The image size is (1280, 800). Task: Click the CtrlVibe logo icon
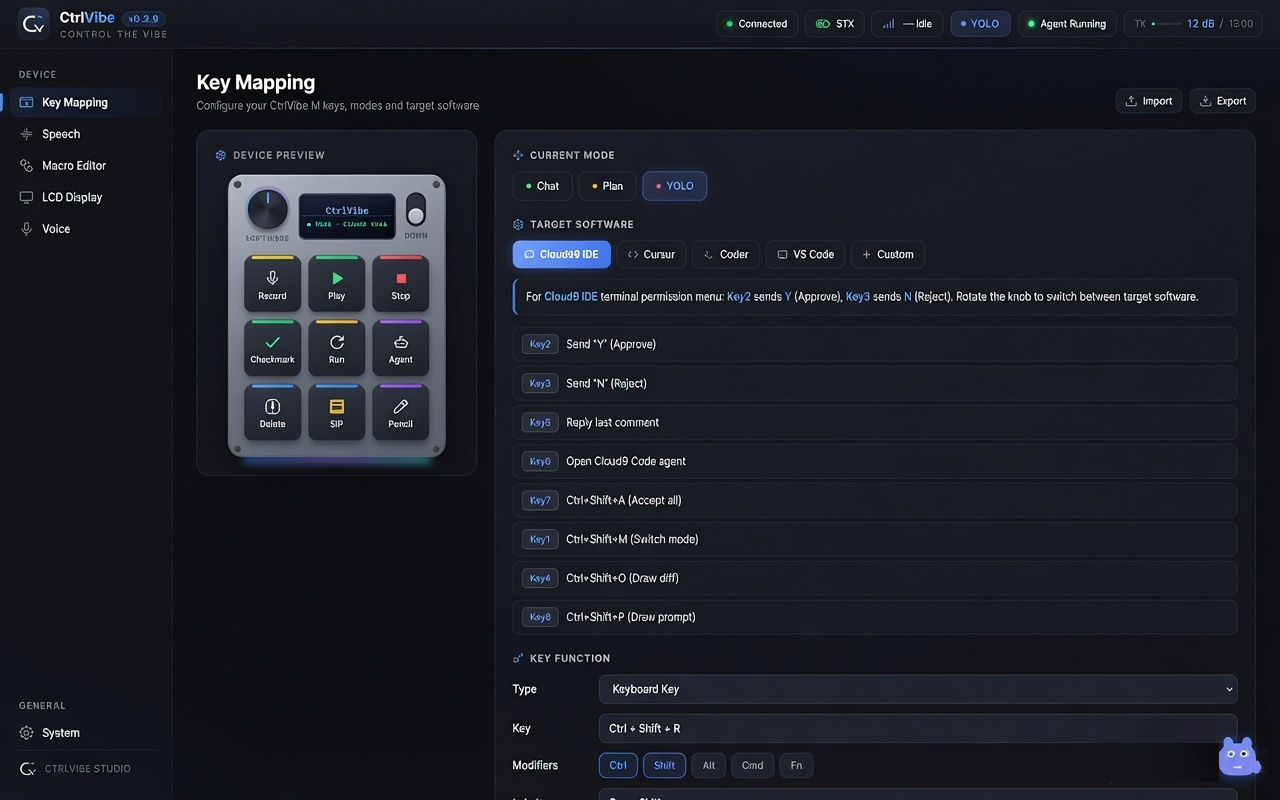pyautogui.click(x=33, y=24)
